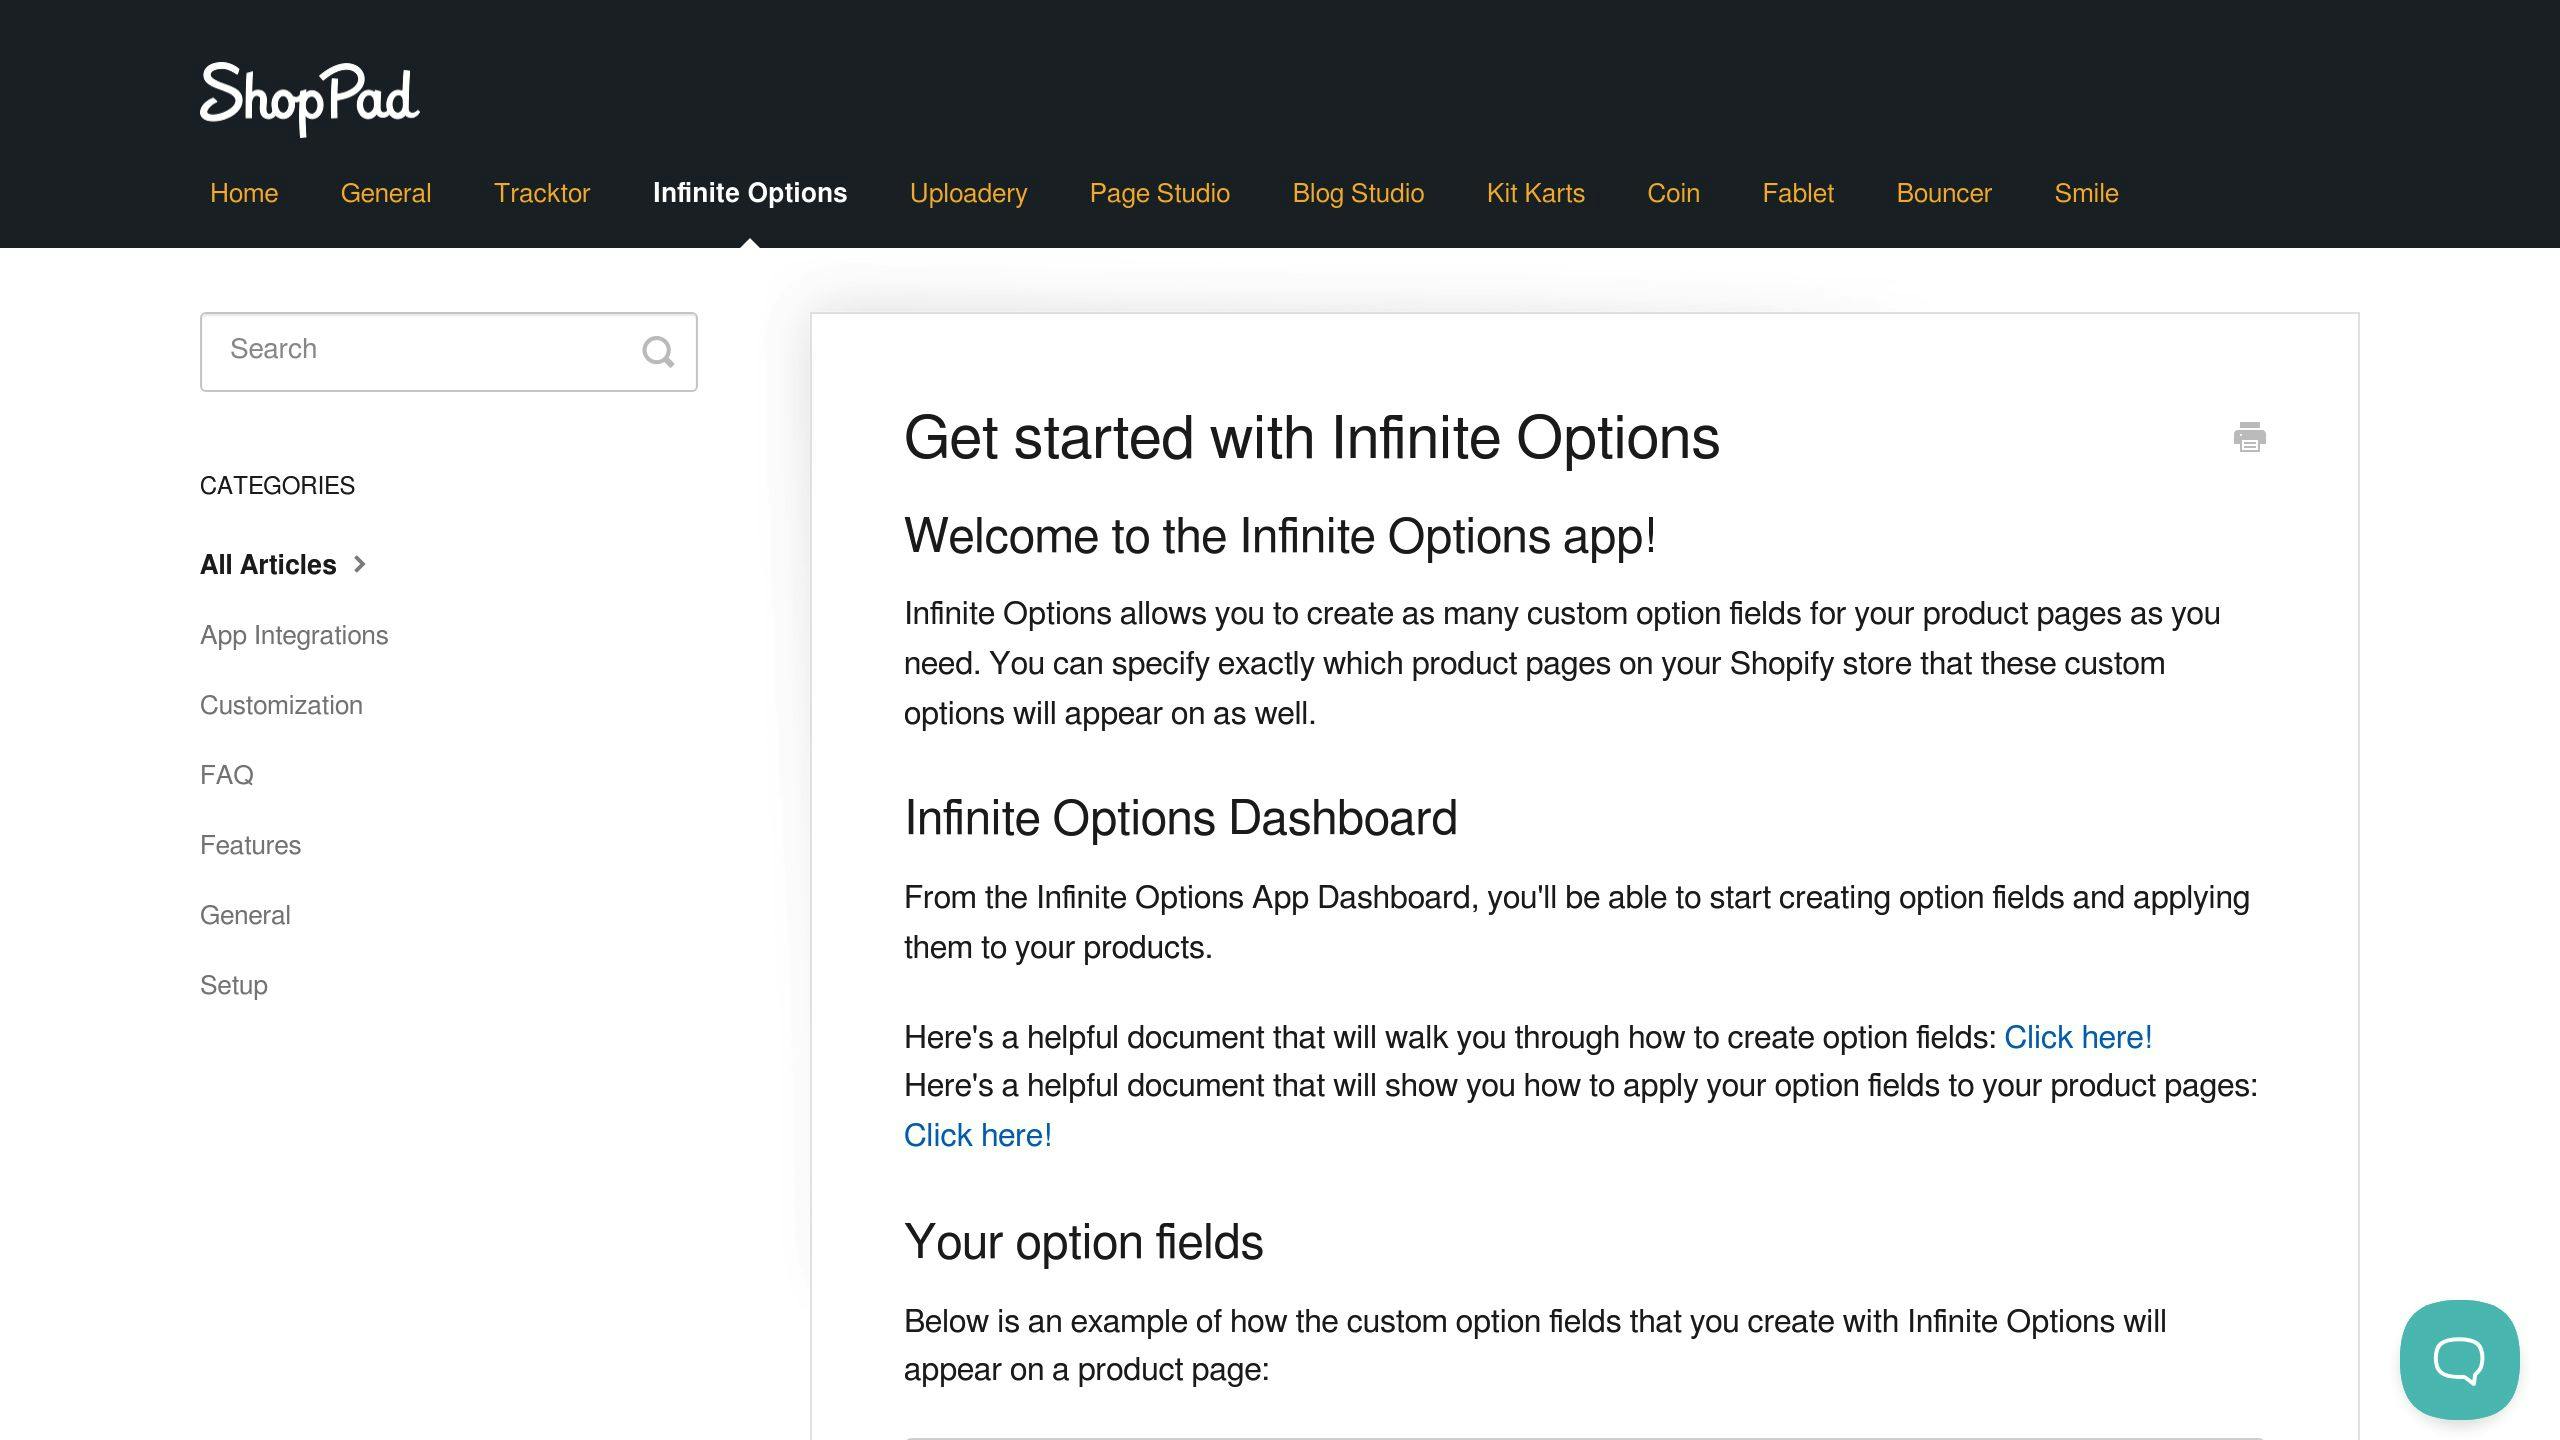Select the Infinite Options nav tab
Viewport: 2560px width, 1440px height.
(x=750, y=193)
